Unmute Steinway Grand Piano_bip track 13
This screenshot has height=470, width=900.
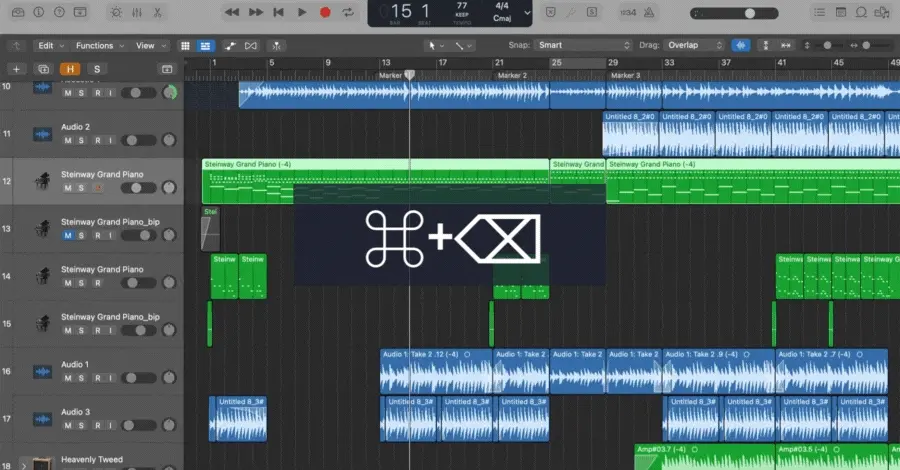68,235
